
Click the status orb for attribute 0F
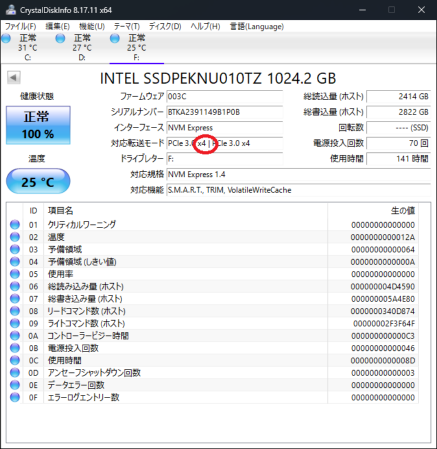click(x=15, y=397)
